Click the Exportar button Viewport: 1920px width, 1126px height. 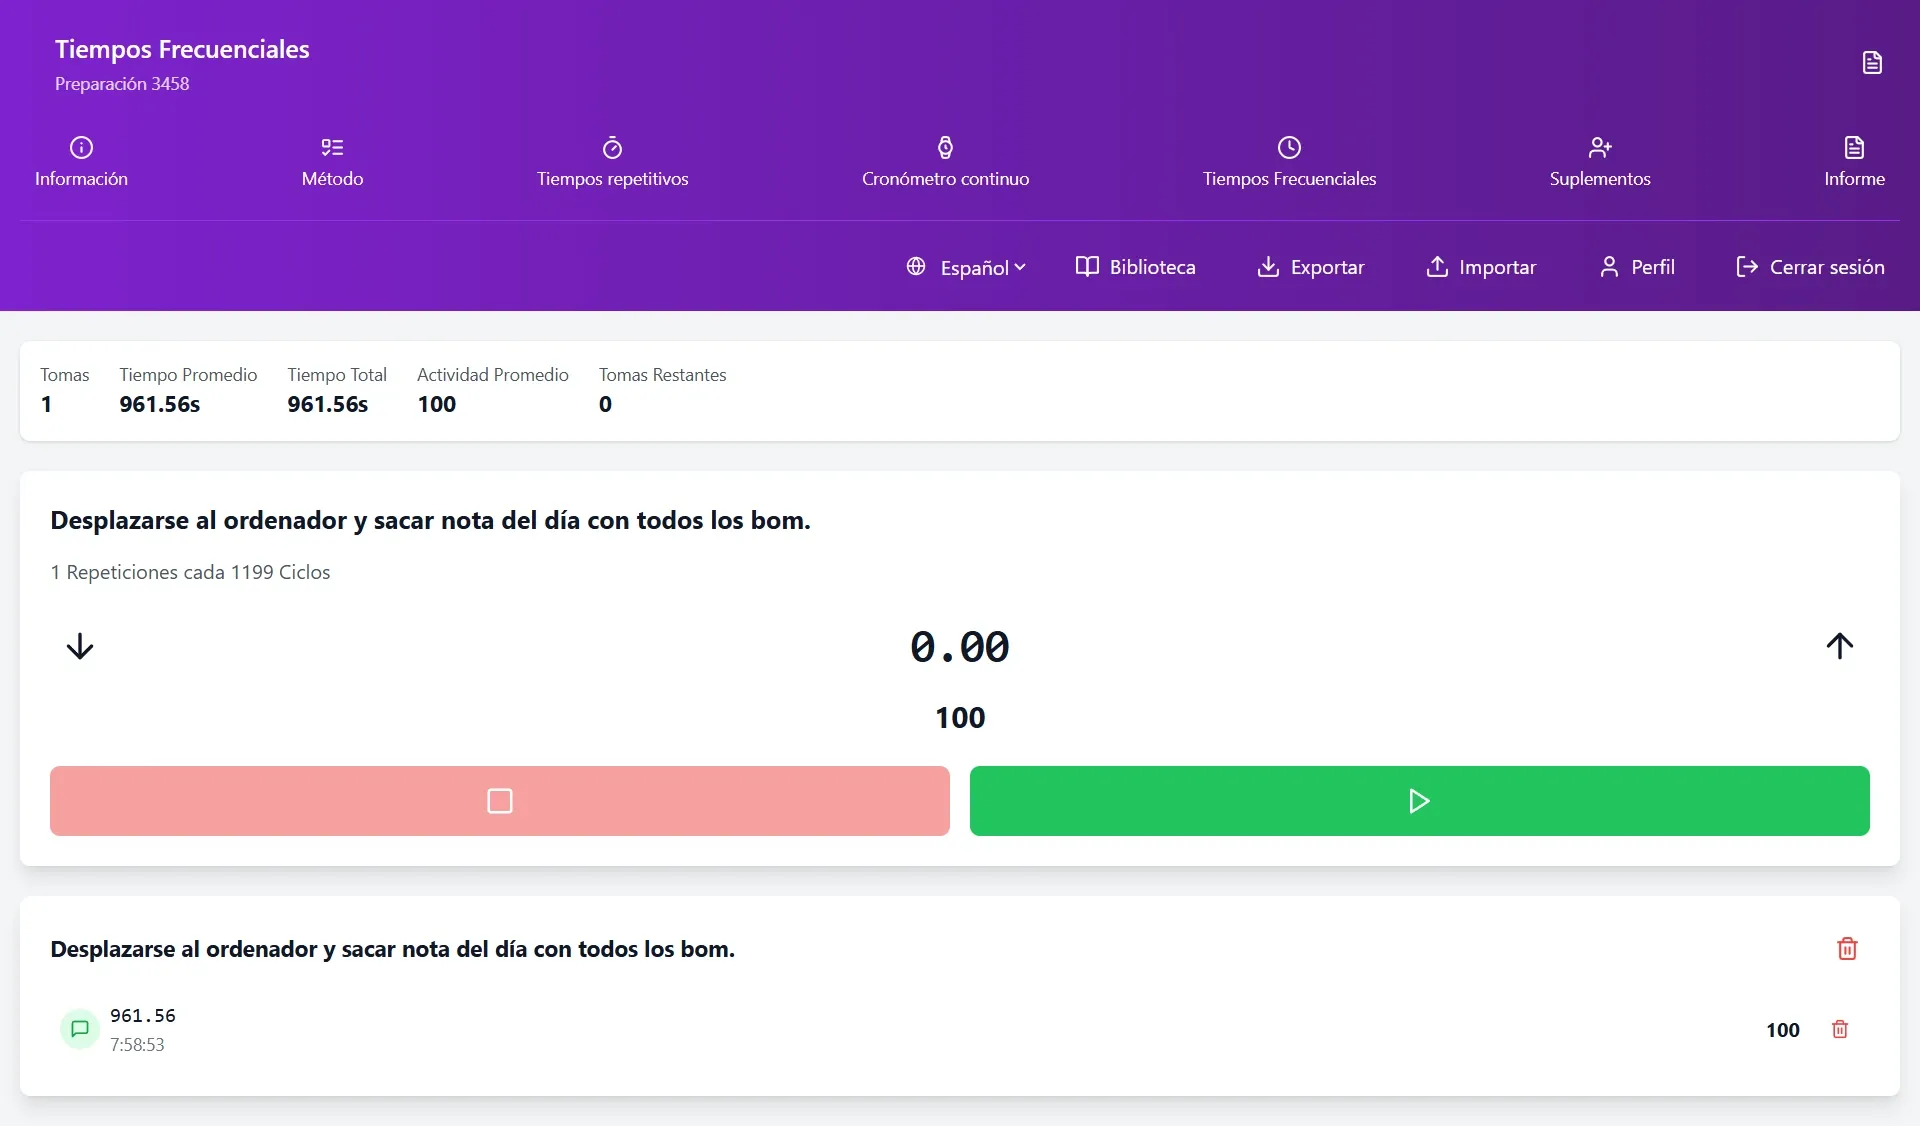pyautogui.click(x=1310, y=267)
